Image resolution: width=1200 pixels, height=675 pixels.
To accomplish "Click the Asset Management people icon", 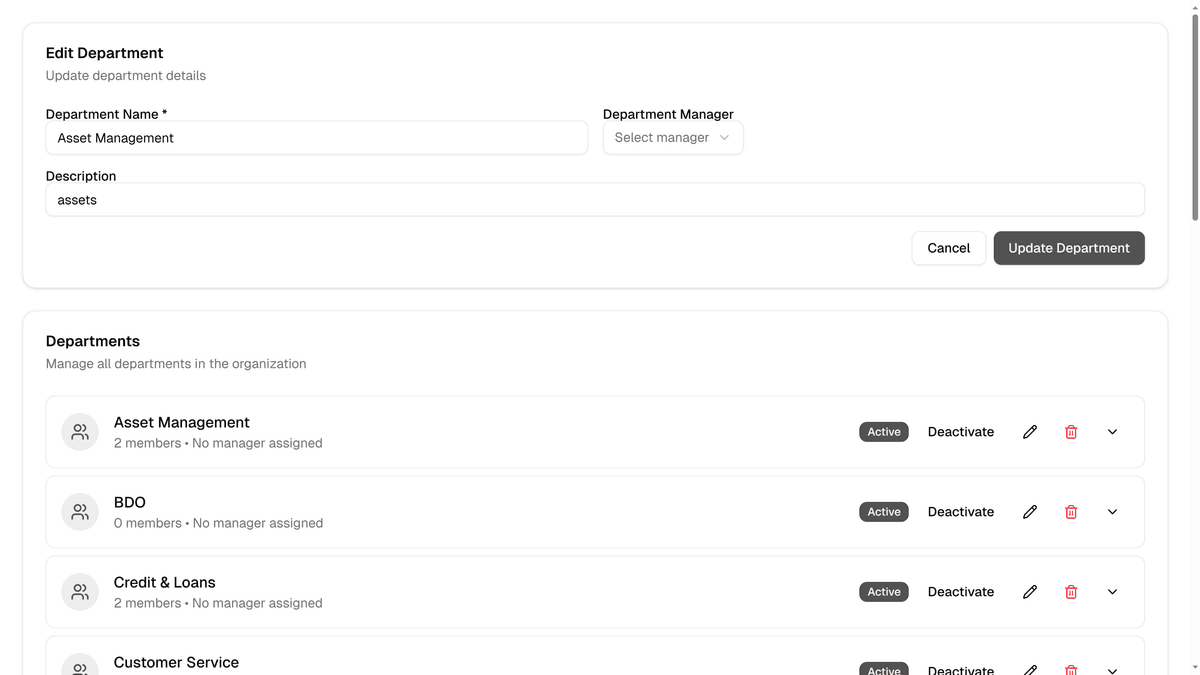I will (x=80, y=432).
